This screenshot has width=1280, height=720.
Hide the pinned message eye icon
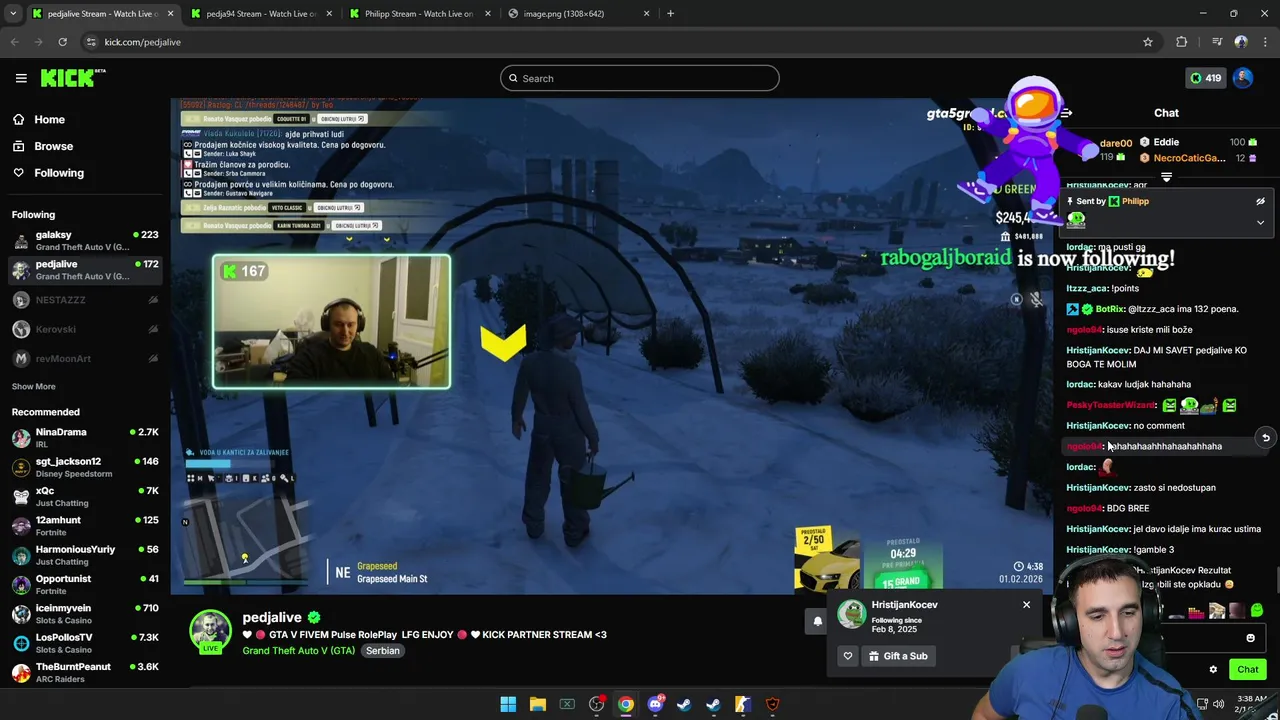[1260, 201]
